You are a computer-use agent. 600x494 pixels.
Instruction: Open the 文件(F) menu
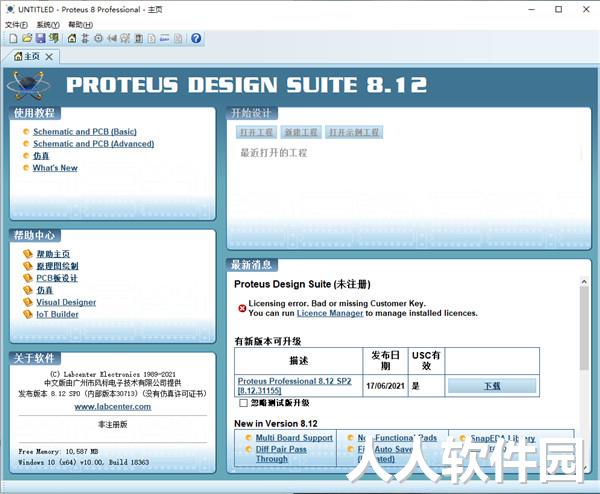16,25
